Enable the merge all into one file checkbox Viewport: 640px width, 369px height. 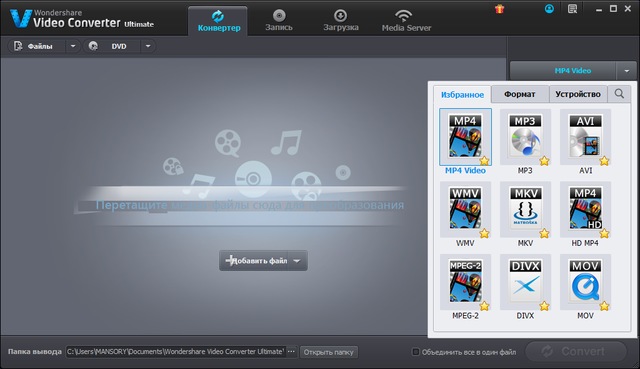pyautogui.click(x=416, y=351)
